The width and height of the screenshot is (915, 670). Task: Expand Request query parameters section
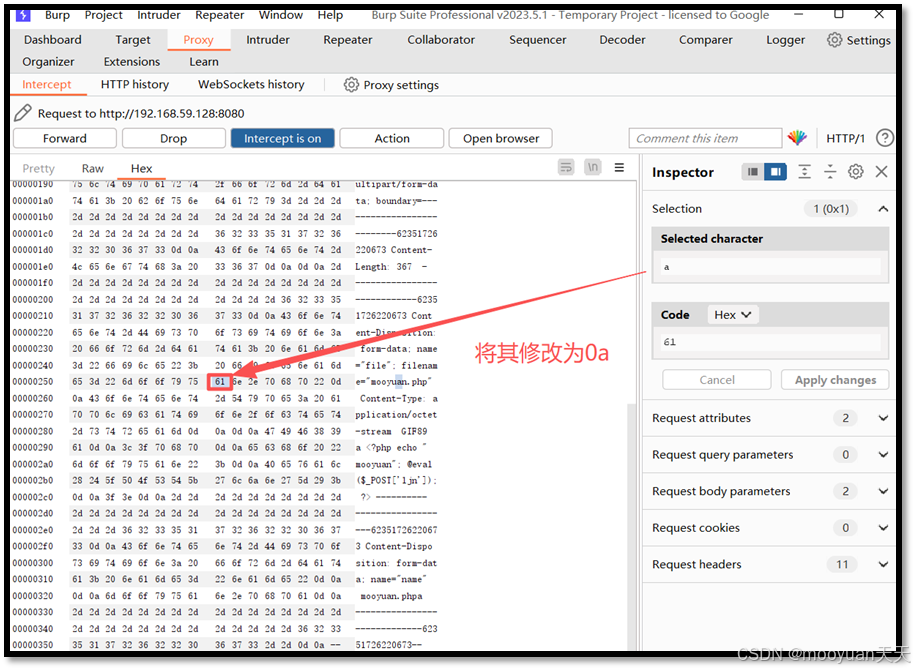[883, 455]
